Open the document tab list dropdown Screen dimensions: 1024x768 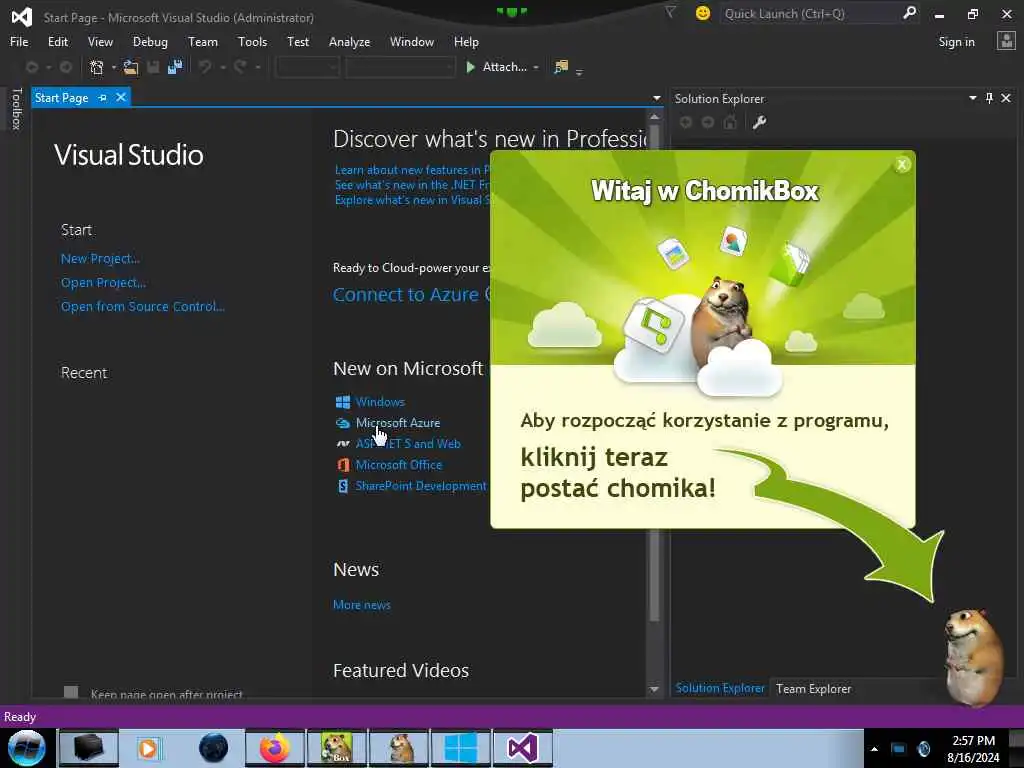coord(656,99)
